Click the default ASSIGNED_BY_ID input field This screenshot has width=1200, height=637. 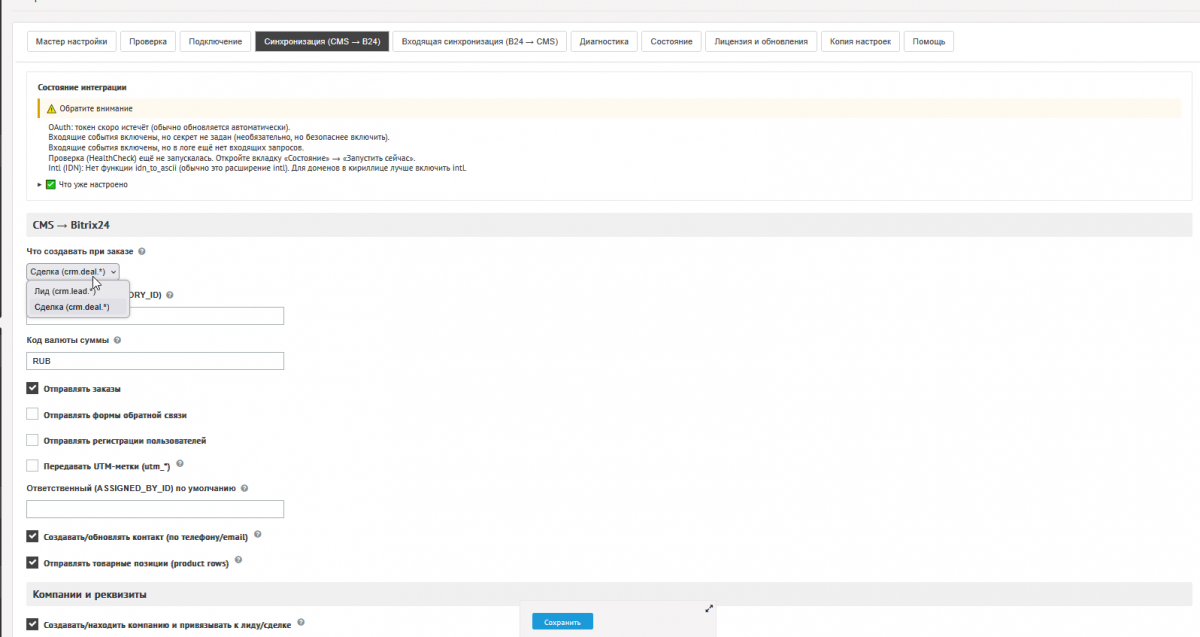tap(155, 509)
